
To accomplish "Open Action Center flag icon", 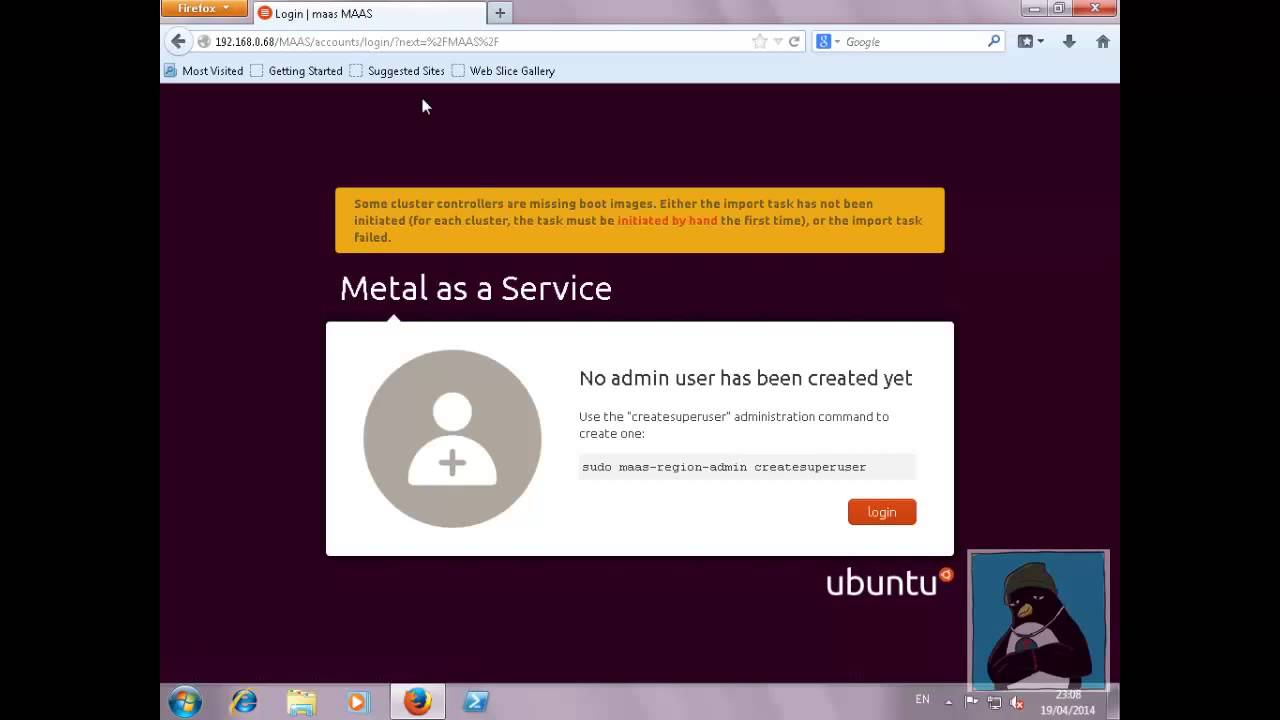I will (971, 702).
